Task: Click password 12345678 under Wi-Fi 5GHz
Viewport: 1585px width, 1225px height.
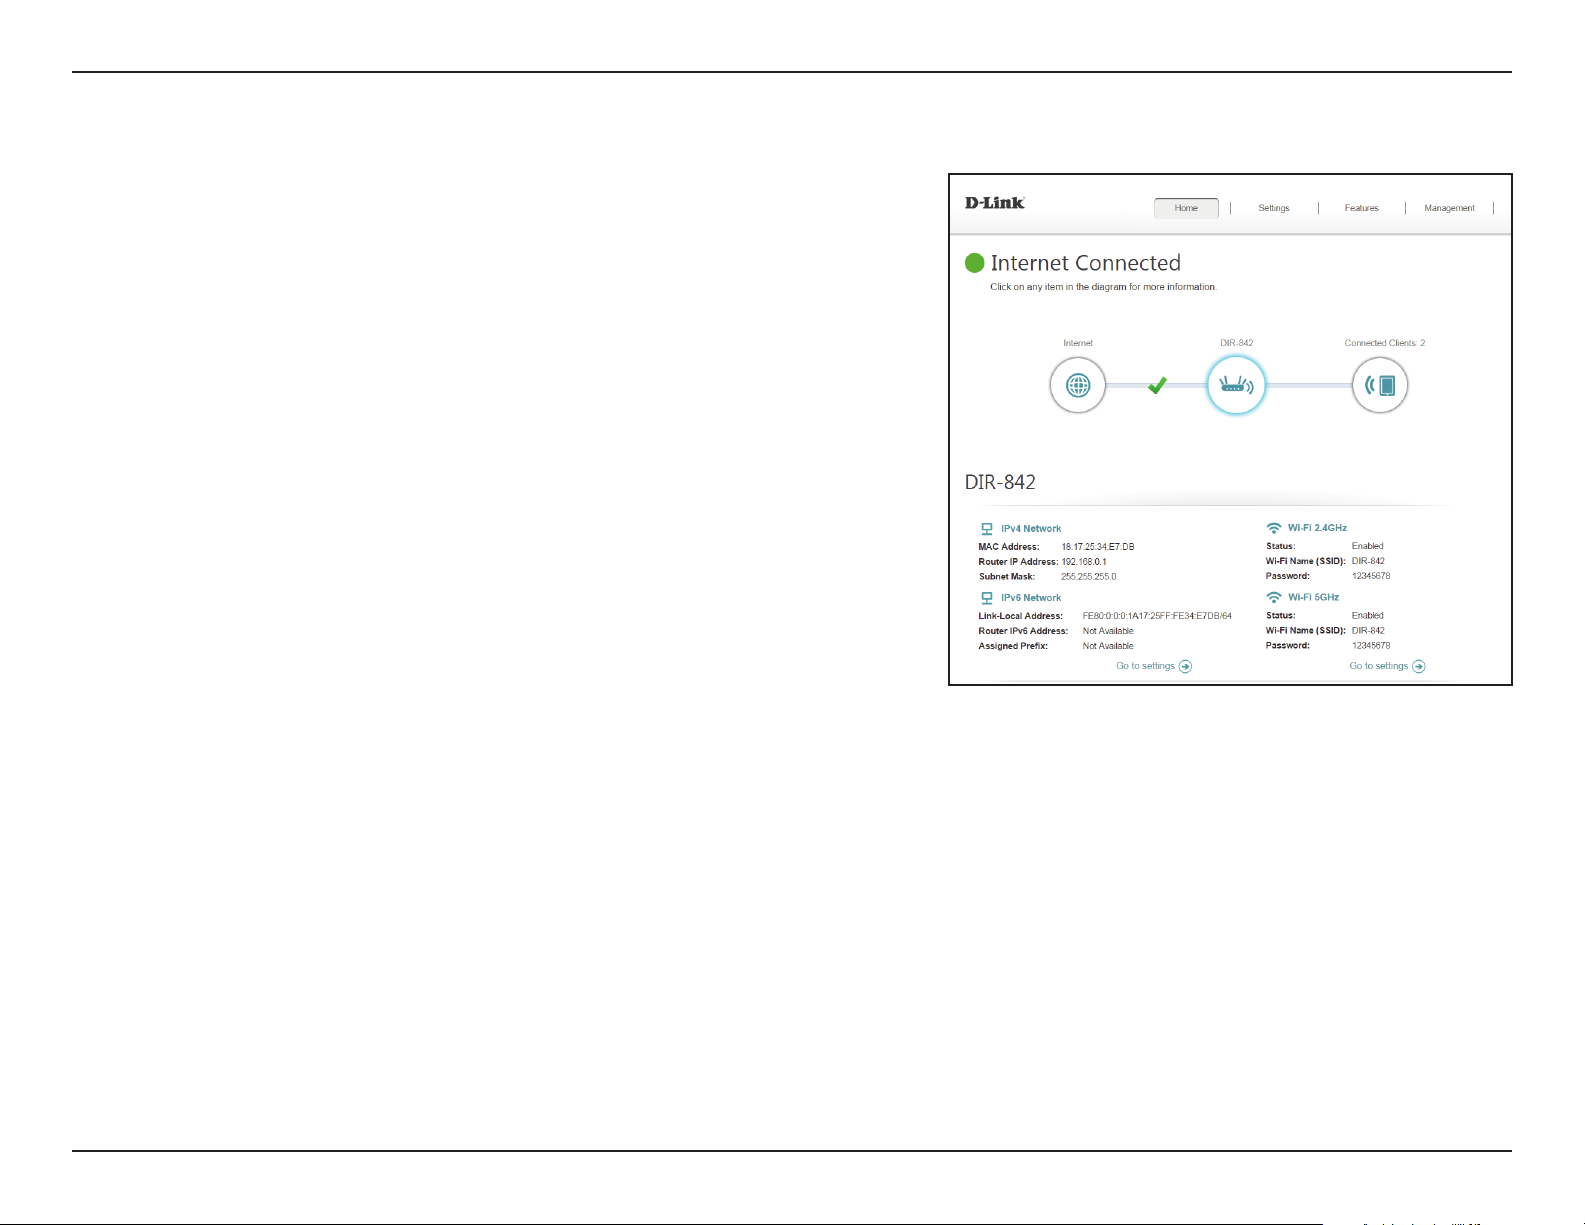Action: (1371, 645)
